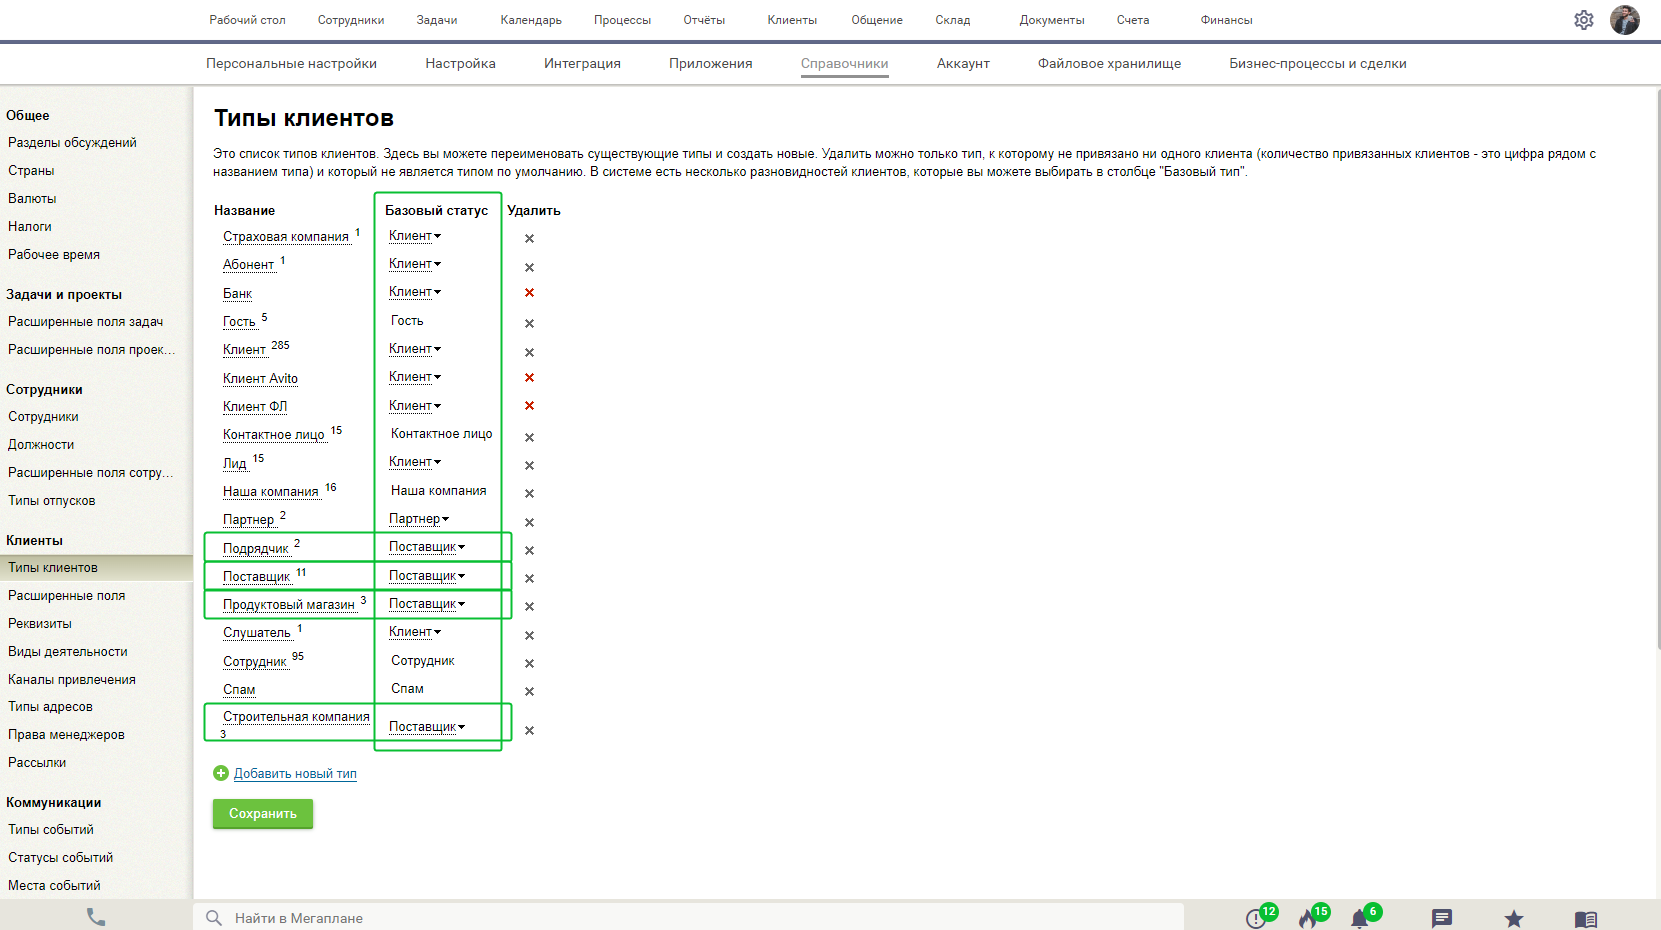Image resolution: width=1661 pixels, height=930 pixels.
Task: Click the Добавить новый тип link
Action: (295, 774)
